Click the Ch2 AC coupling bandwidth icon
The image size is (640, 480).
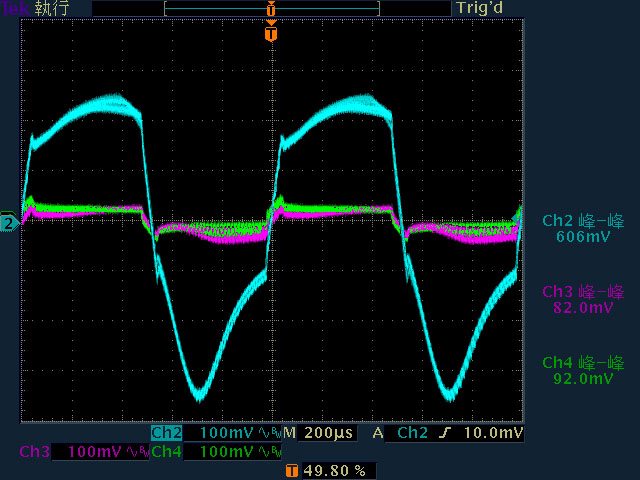click(x=267, y=433)
